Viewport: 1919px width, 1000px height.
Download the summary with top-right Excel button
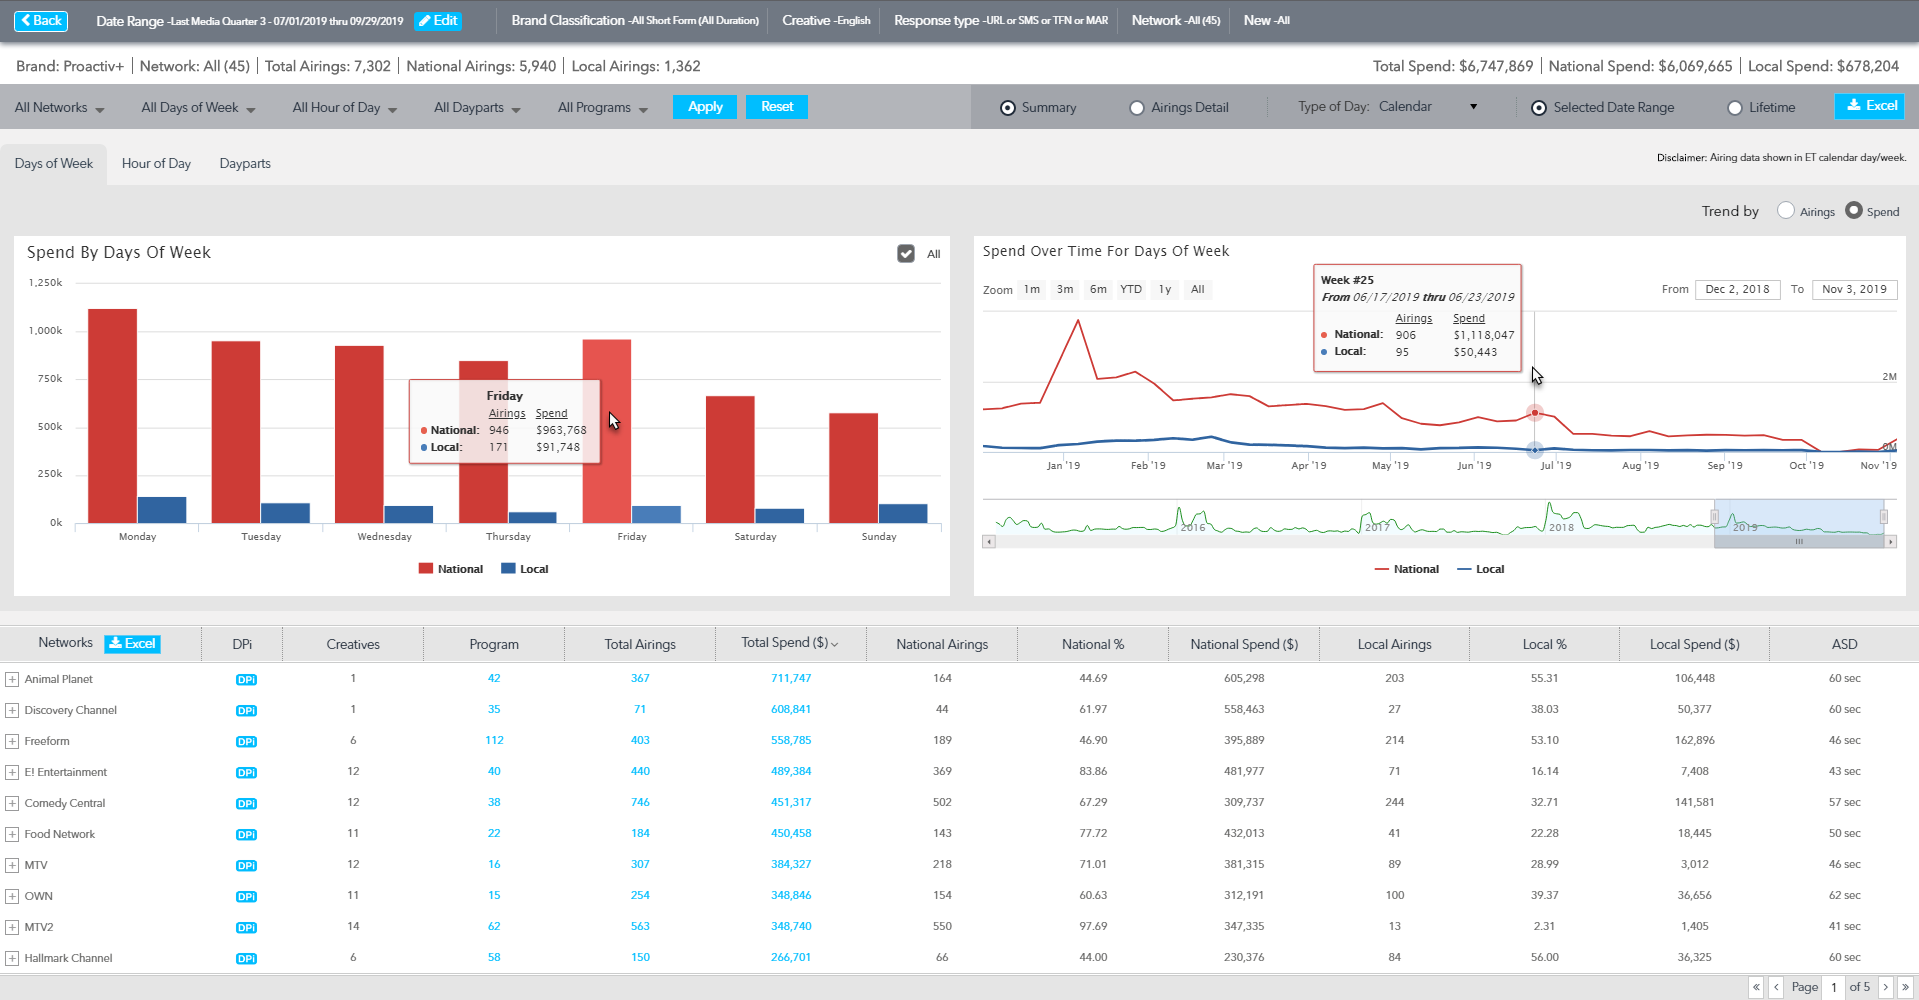click(1871, 106)
